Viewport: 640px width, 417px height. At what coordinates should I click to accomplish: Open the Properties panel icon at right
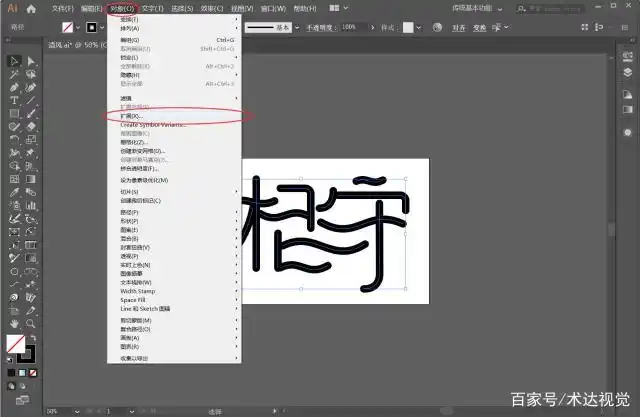(627, 57)
